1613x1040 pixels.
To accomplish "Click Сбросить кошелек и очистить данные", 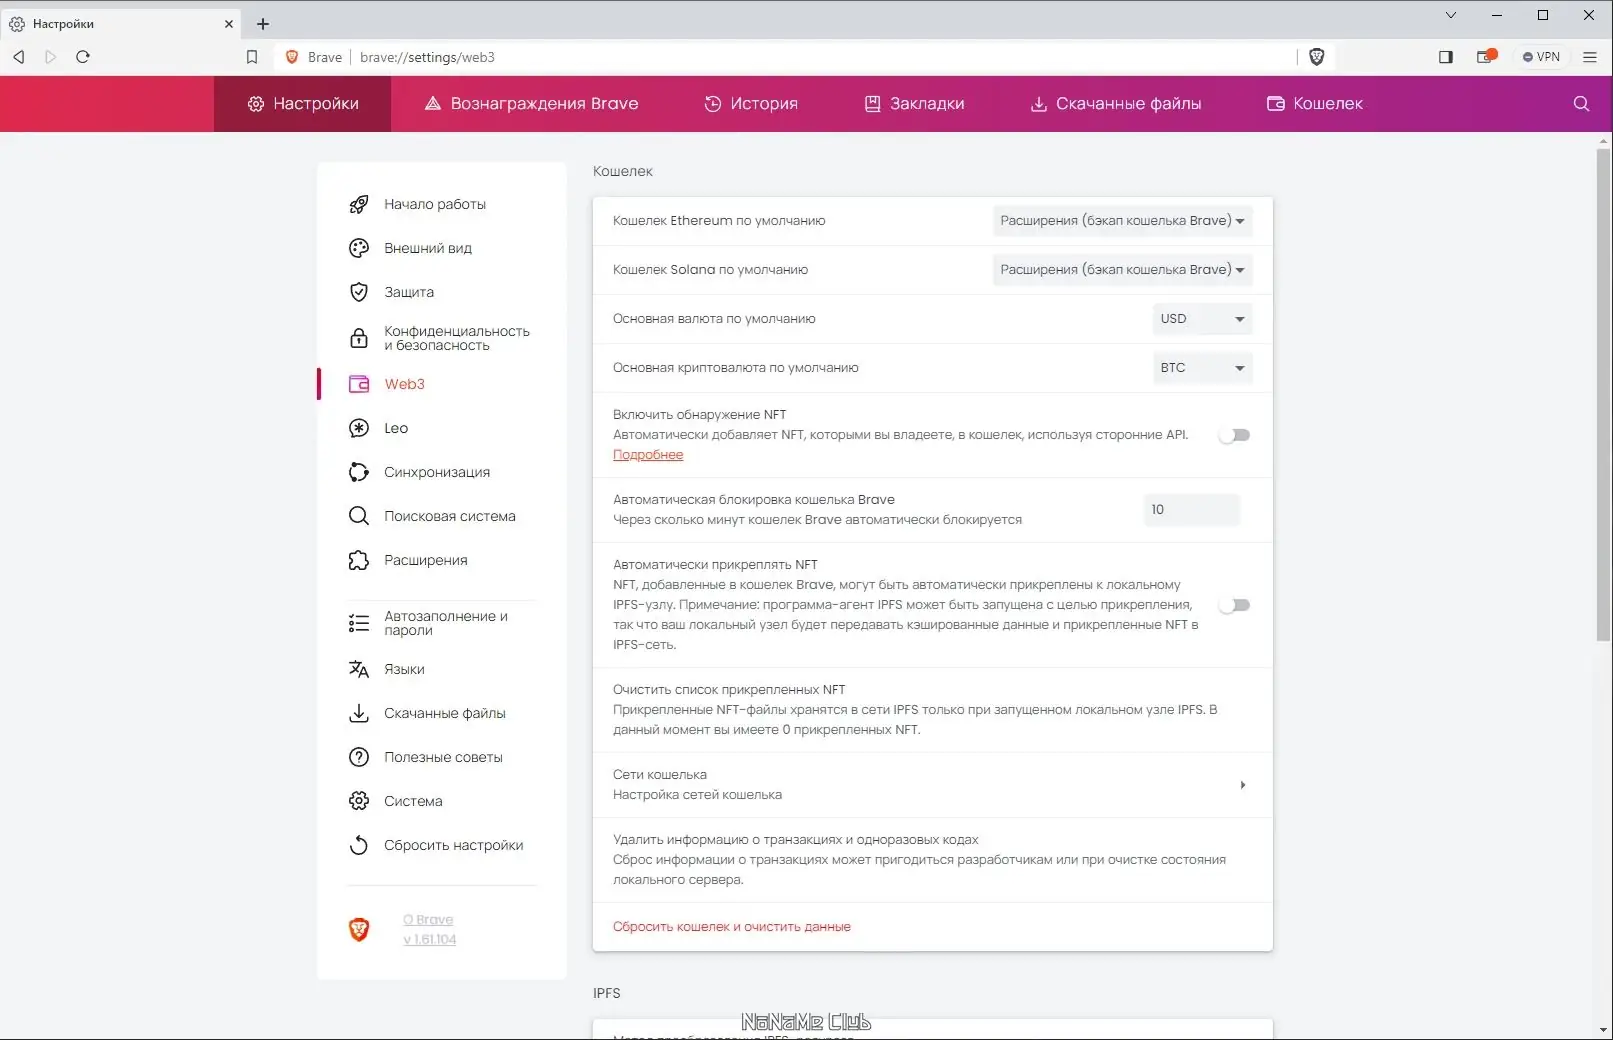I will 732,927.
